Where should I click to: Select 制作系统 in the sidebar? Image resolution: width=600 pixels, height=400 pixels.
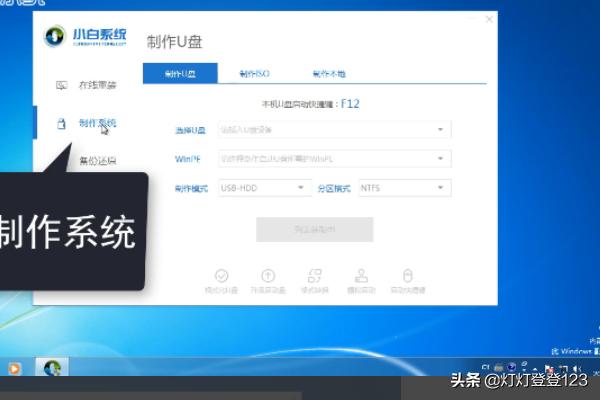[86, 123]
